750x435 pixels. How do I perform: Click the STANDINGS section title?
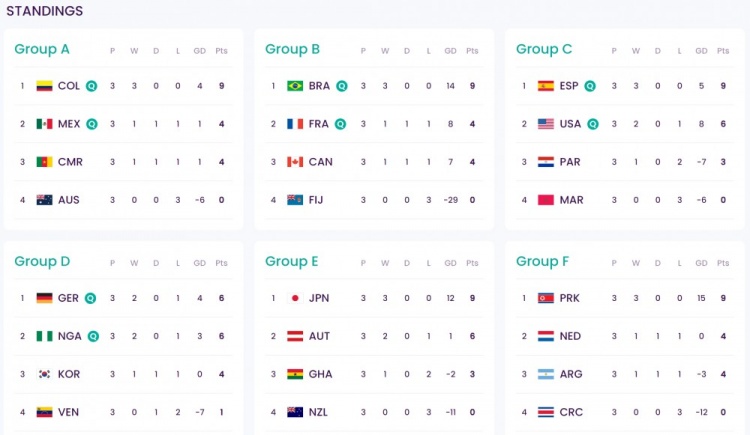[x=44, y=11]
